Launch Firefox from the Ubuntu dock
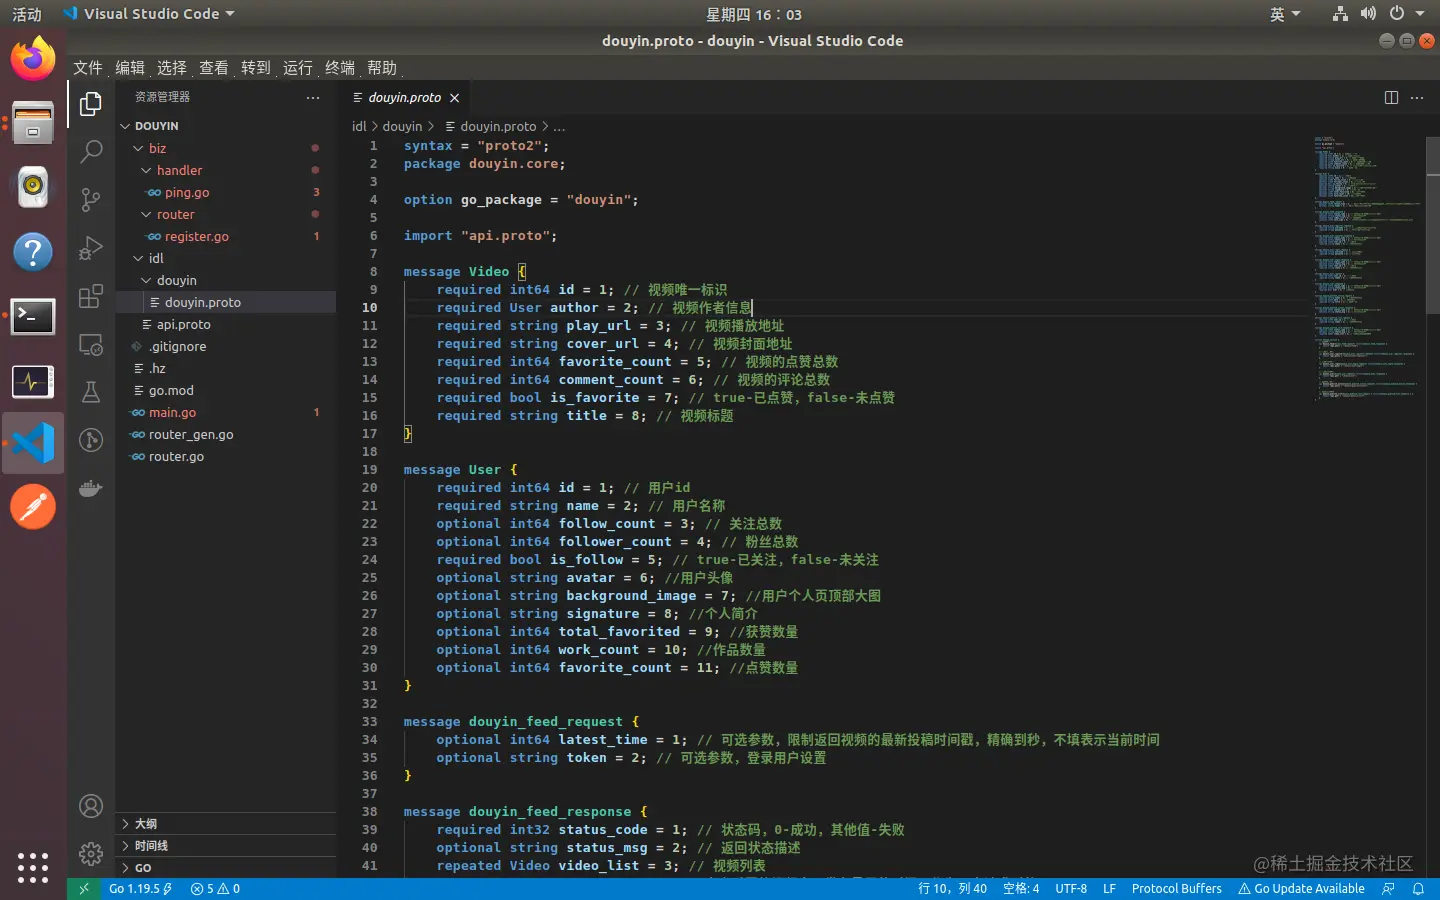Screen dimensions: 1440x900 [33, 59]
